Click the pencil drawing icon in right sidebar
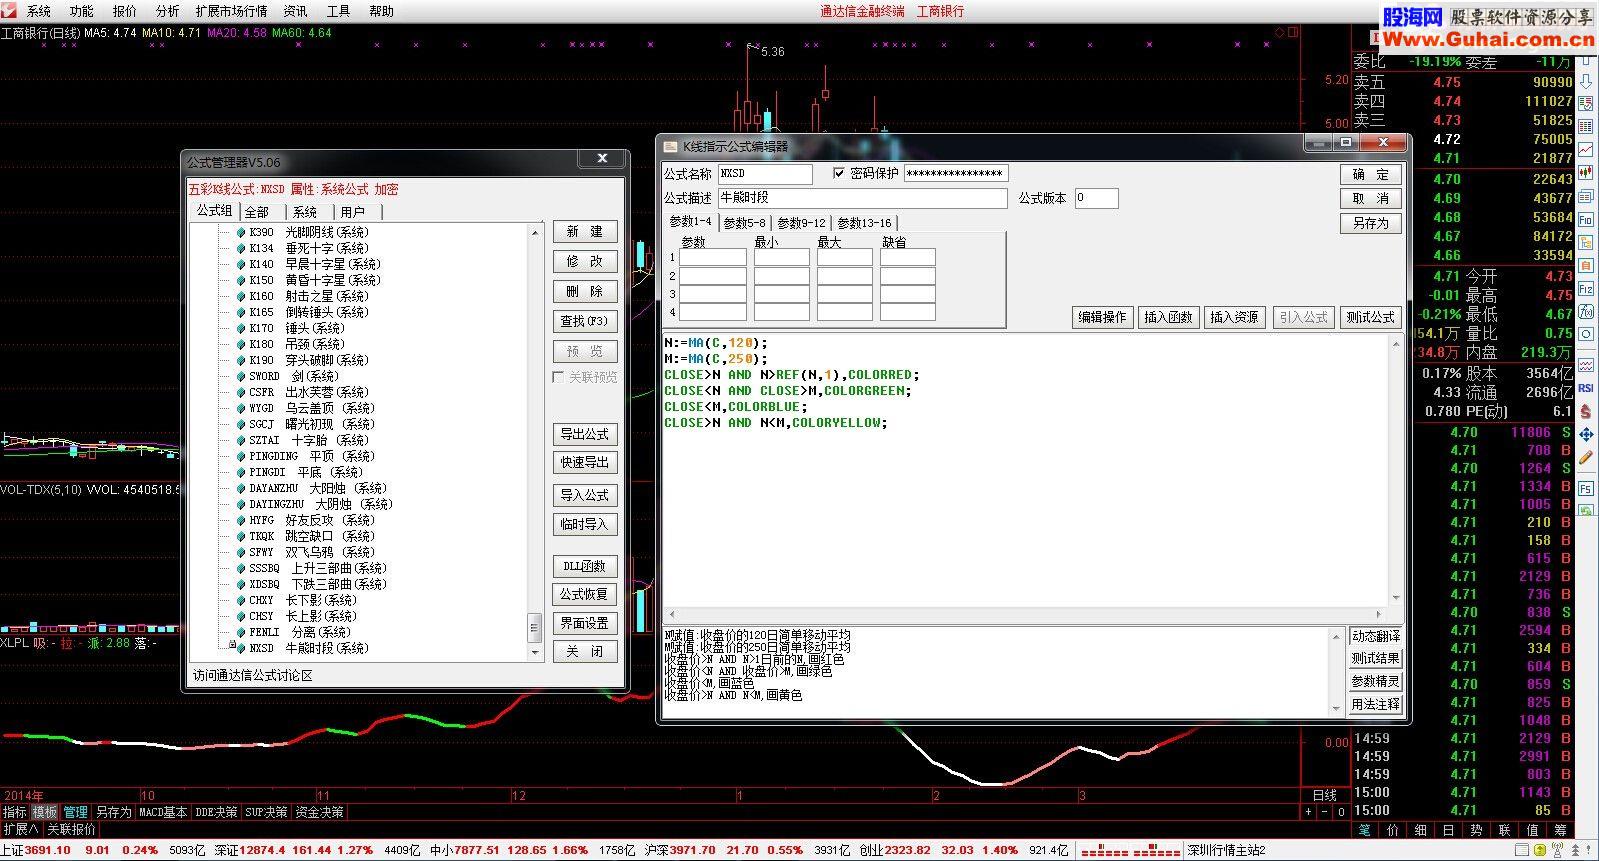The height and width of the screenshot is (861, 1599). click(1586, 457)
